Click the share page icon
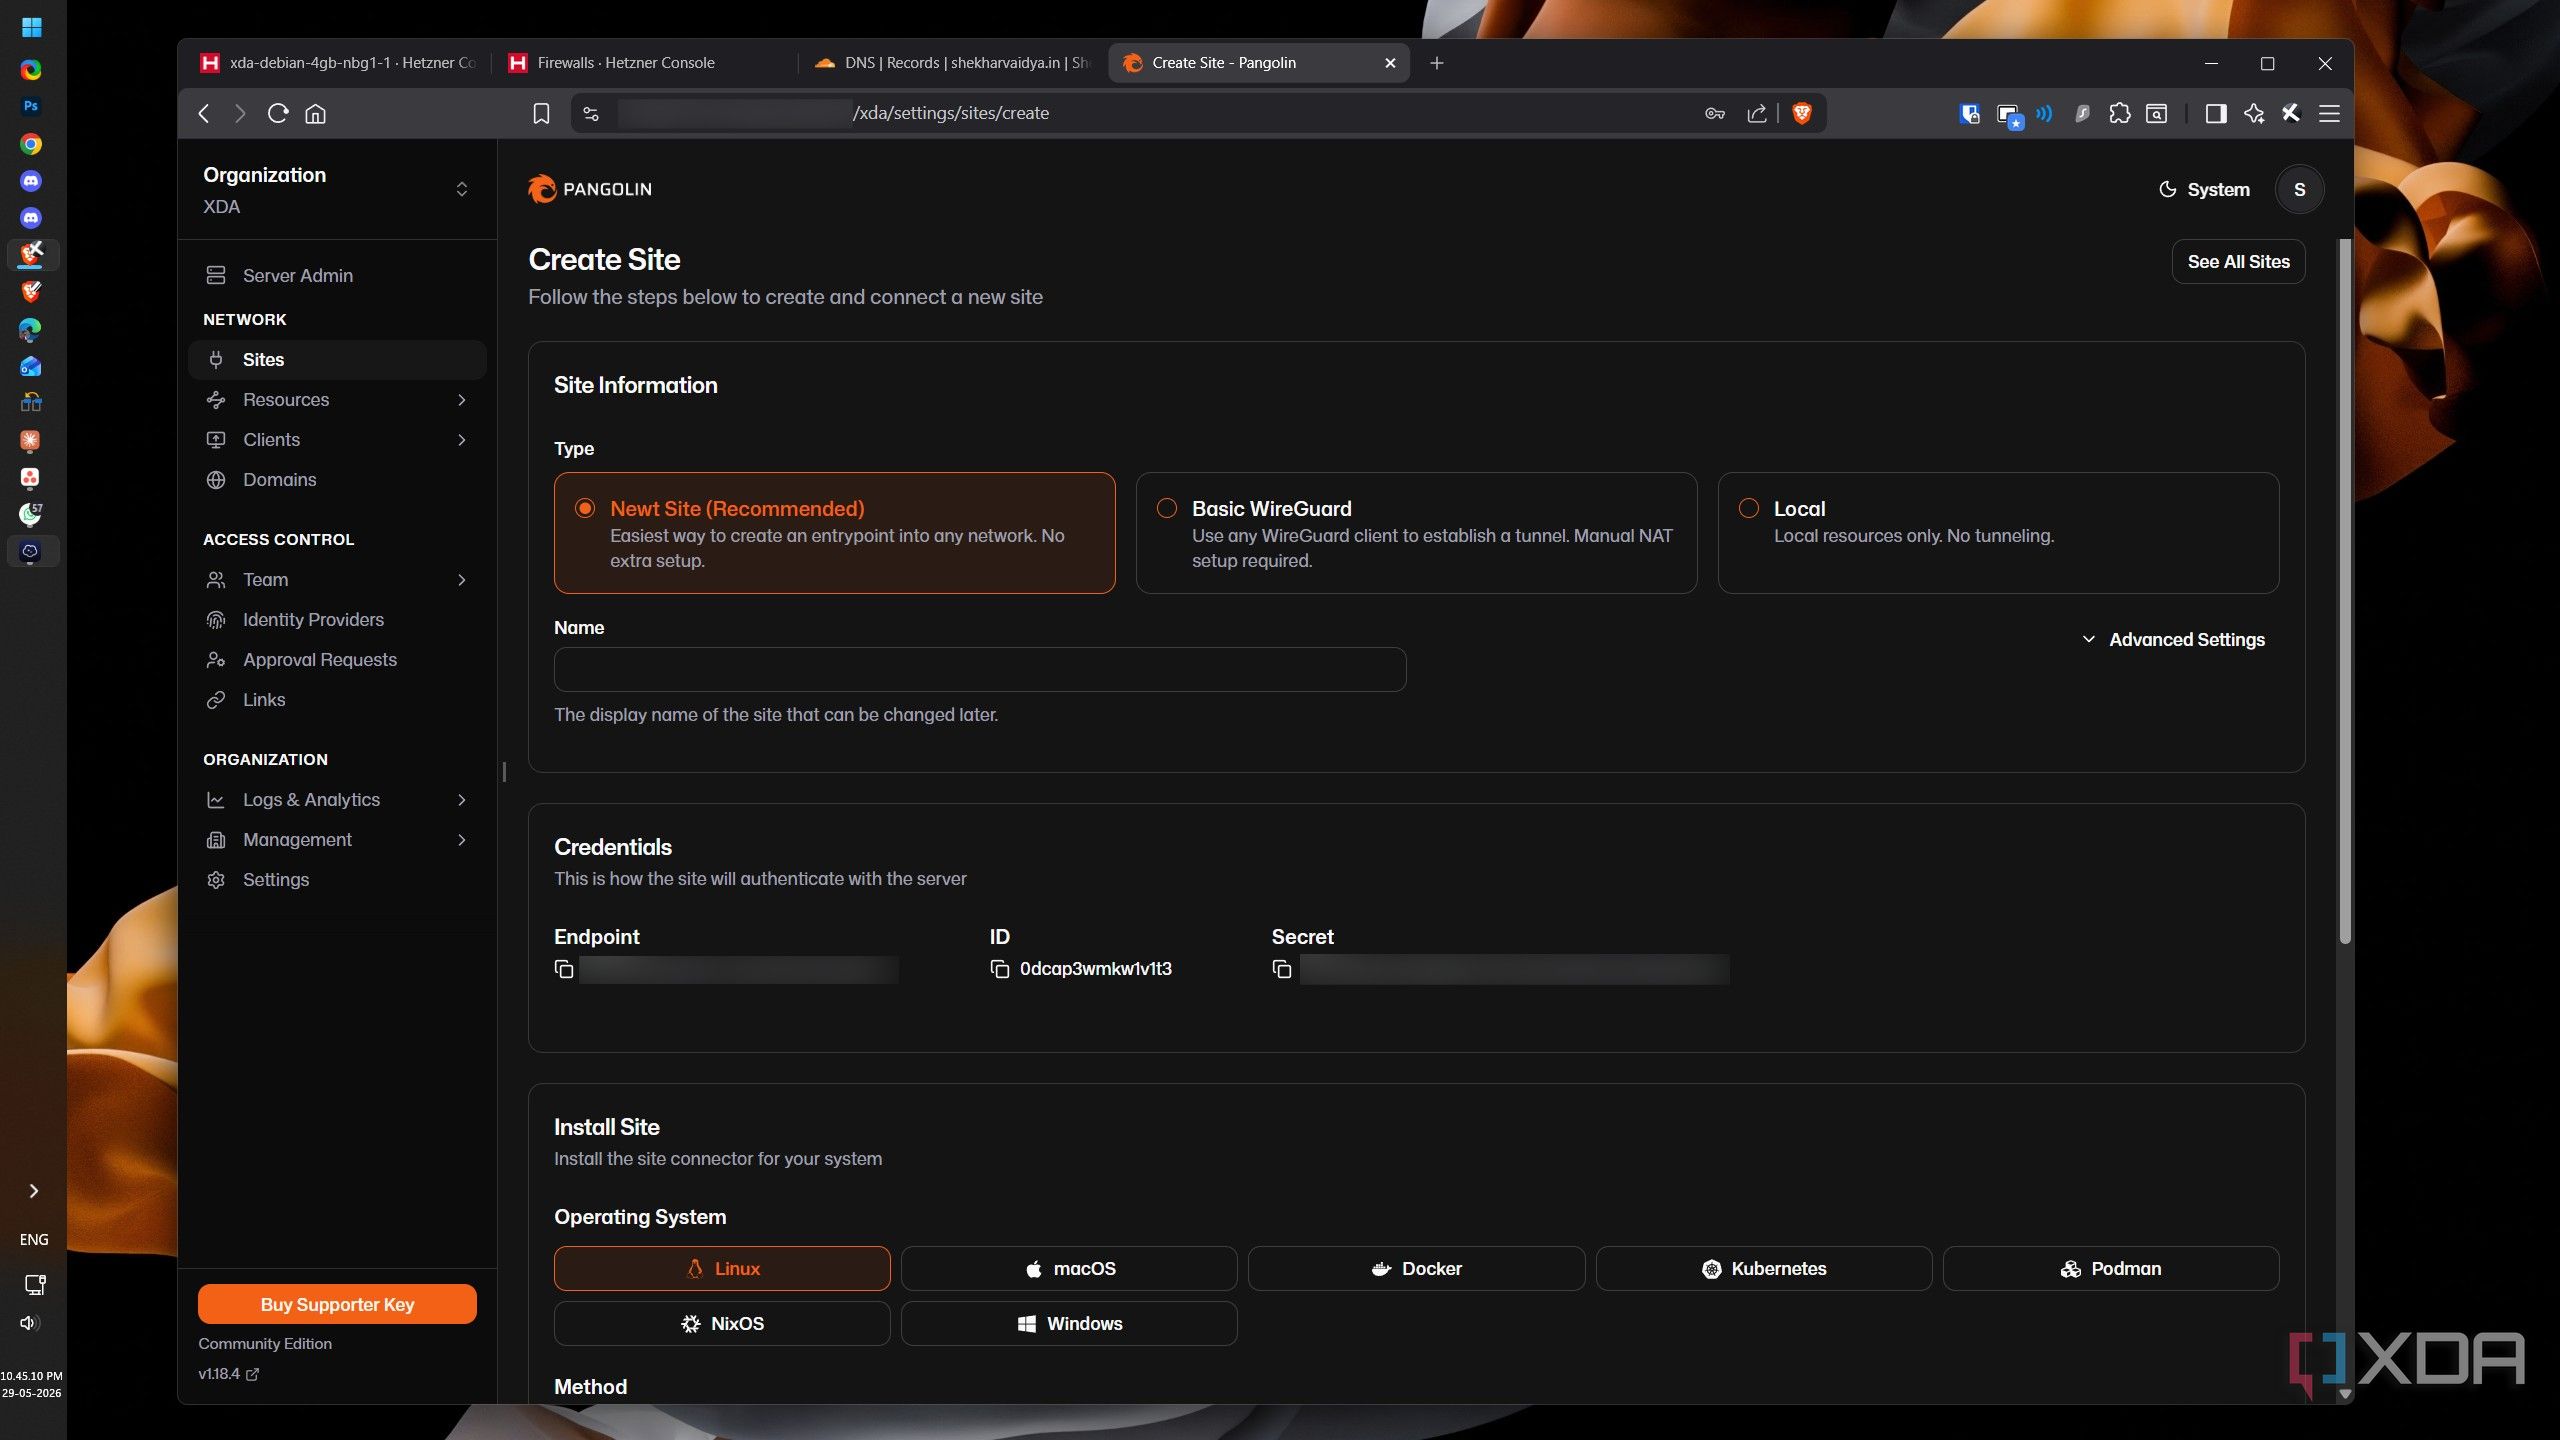 tap(1757, 113)
